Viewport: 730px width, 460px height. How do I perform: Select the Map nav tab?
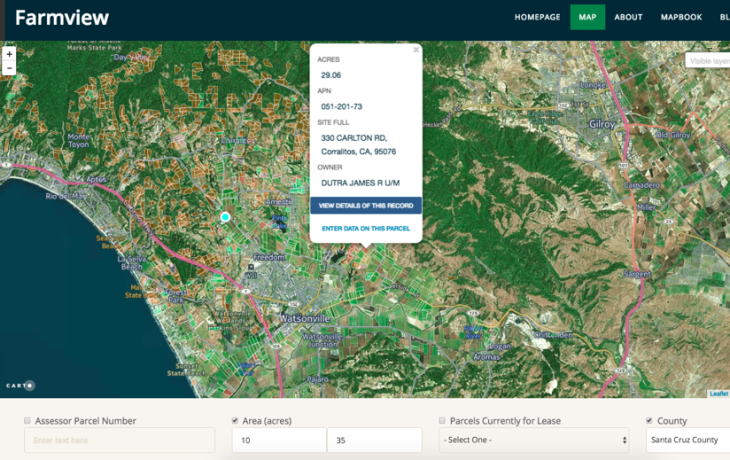588,17
